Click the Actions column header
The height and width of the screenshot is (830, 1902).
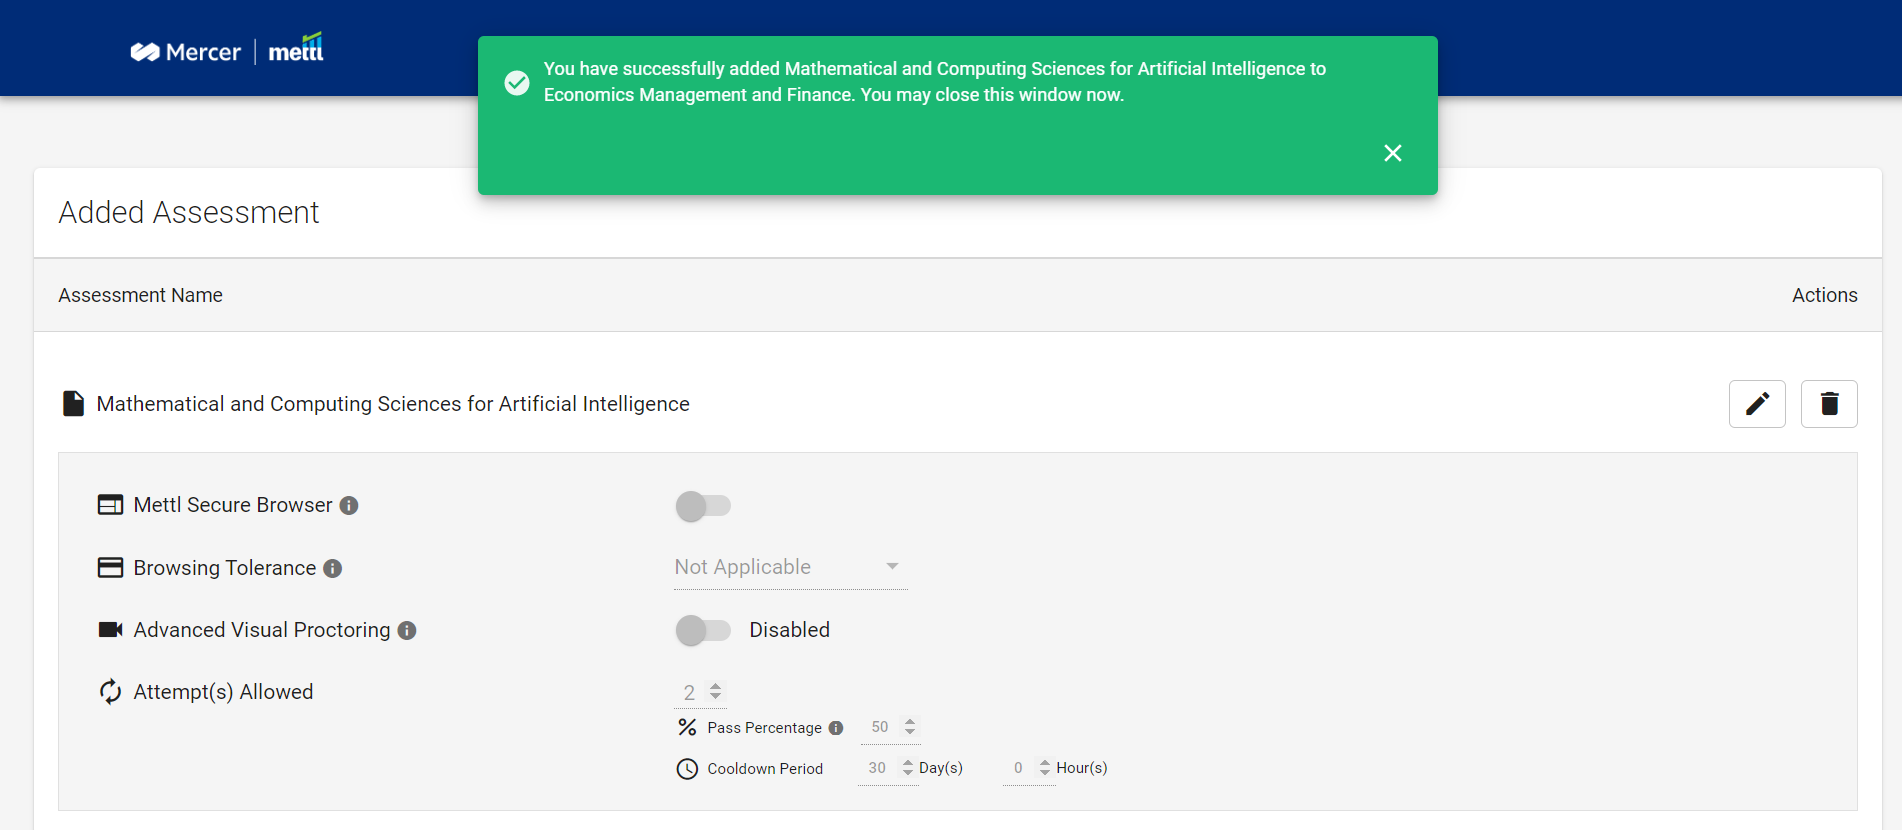(x=1825, y=295)
